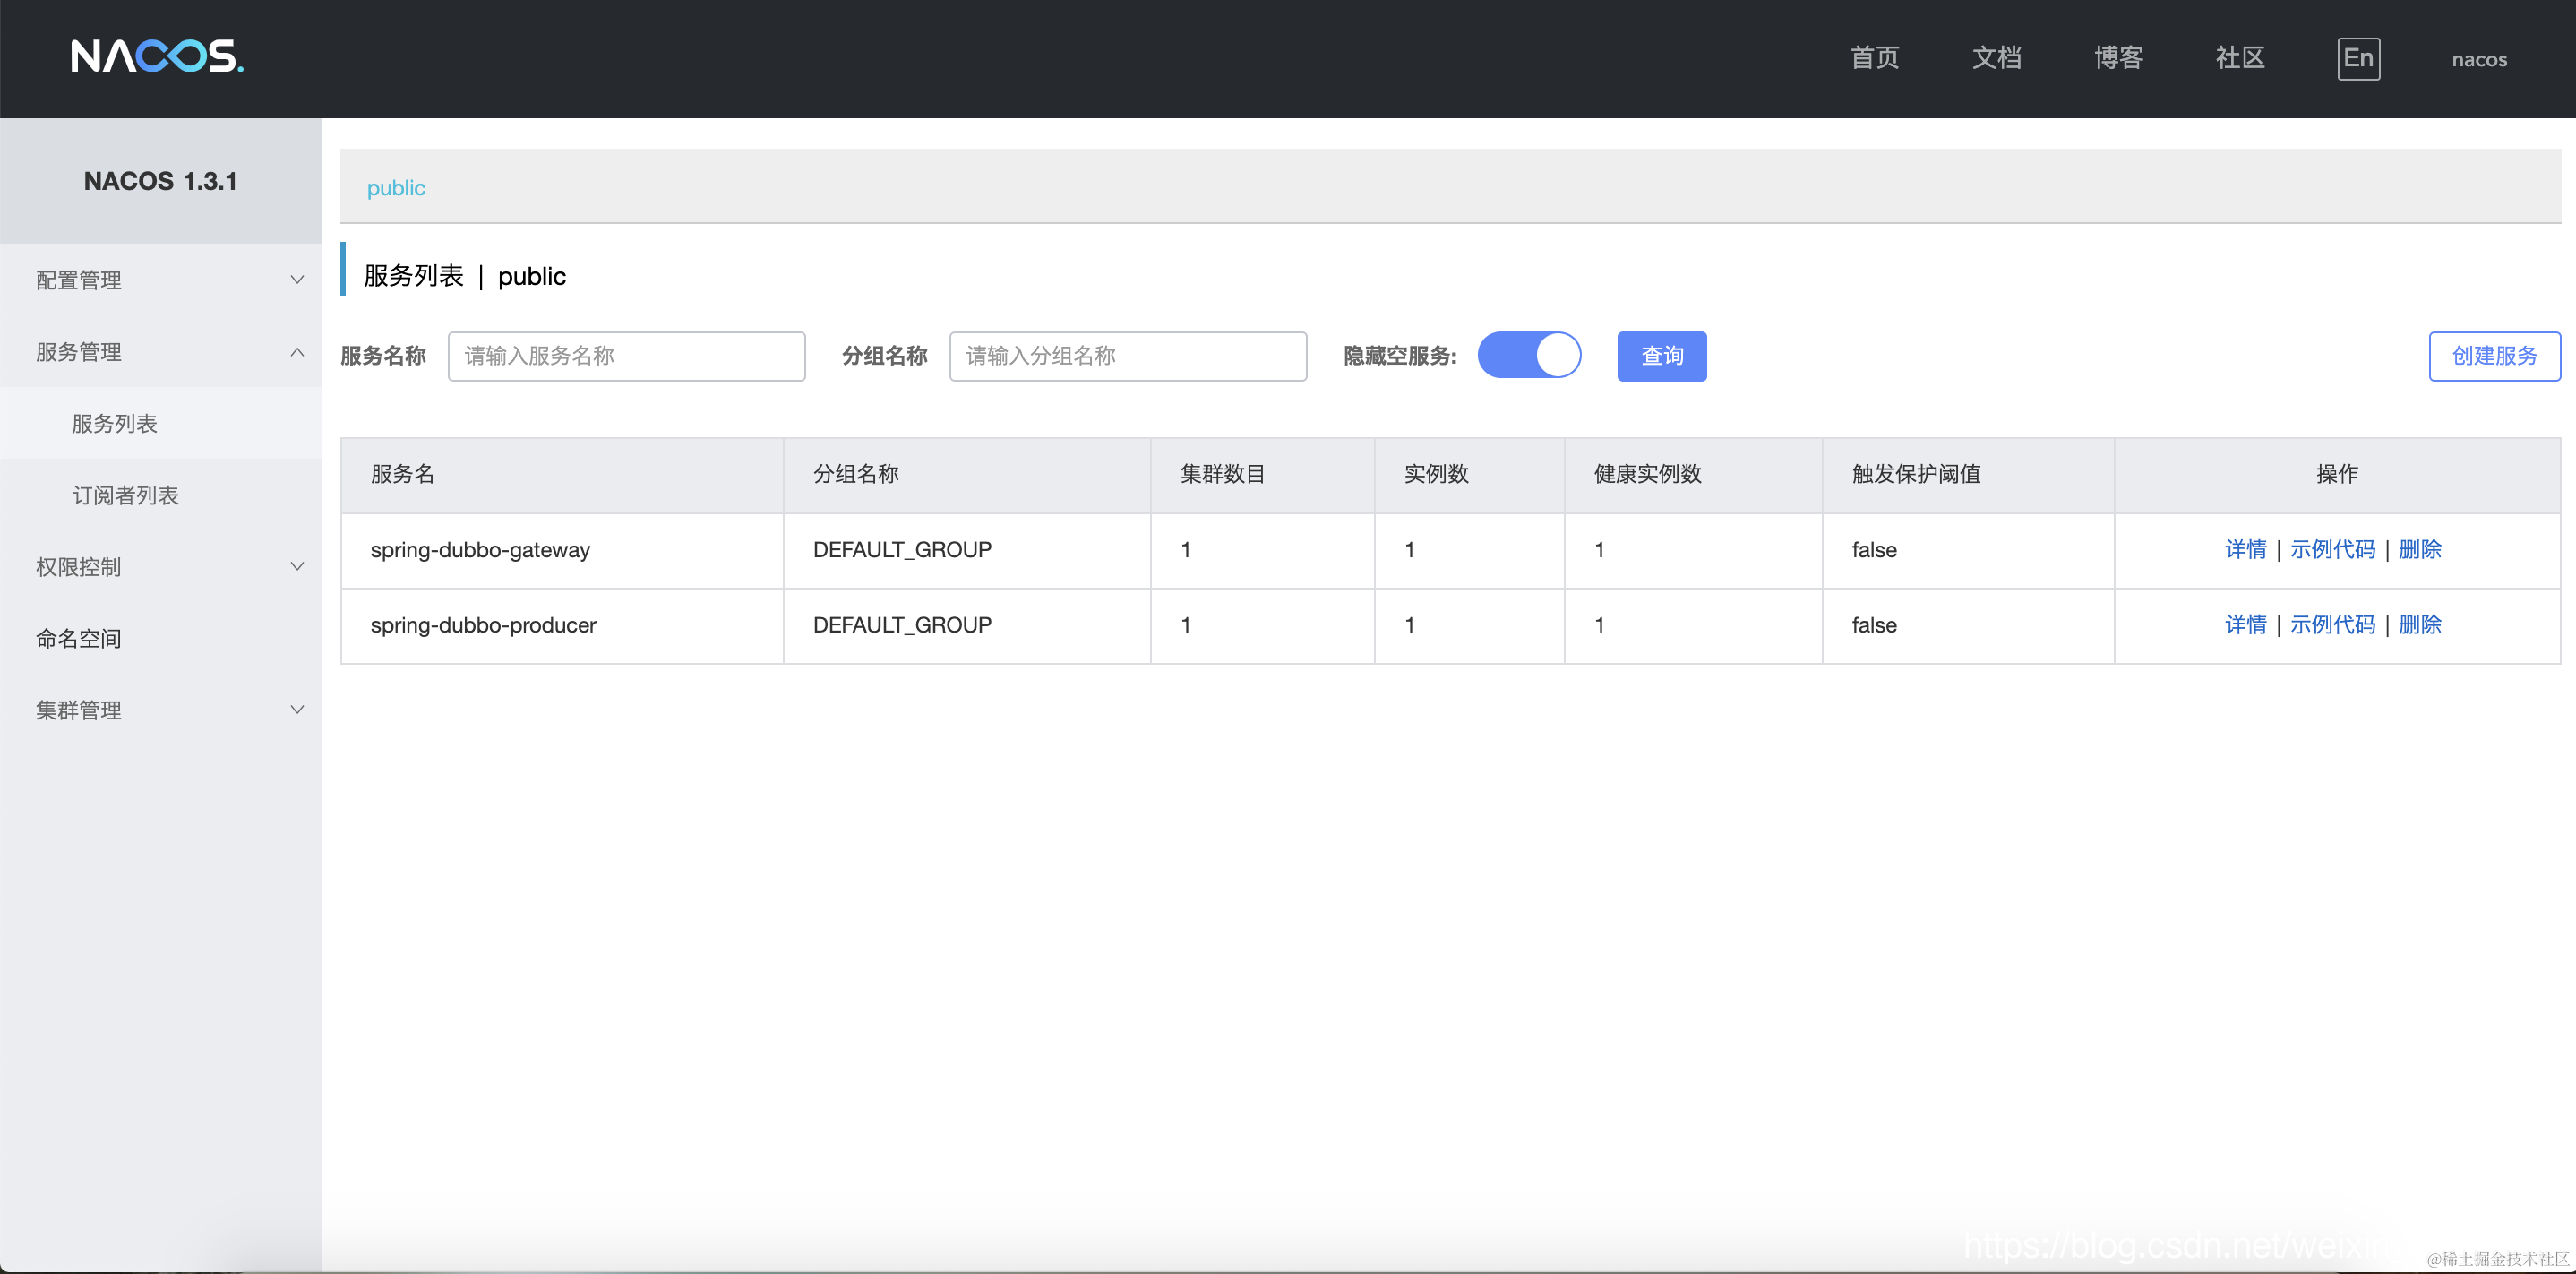Focus the 分组名称 input field
The height and width of the screenshot is (1274, 2576).
point(1127,356)
